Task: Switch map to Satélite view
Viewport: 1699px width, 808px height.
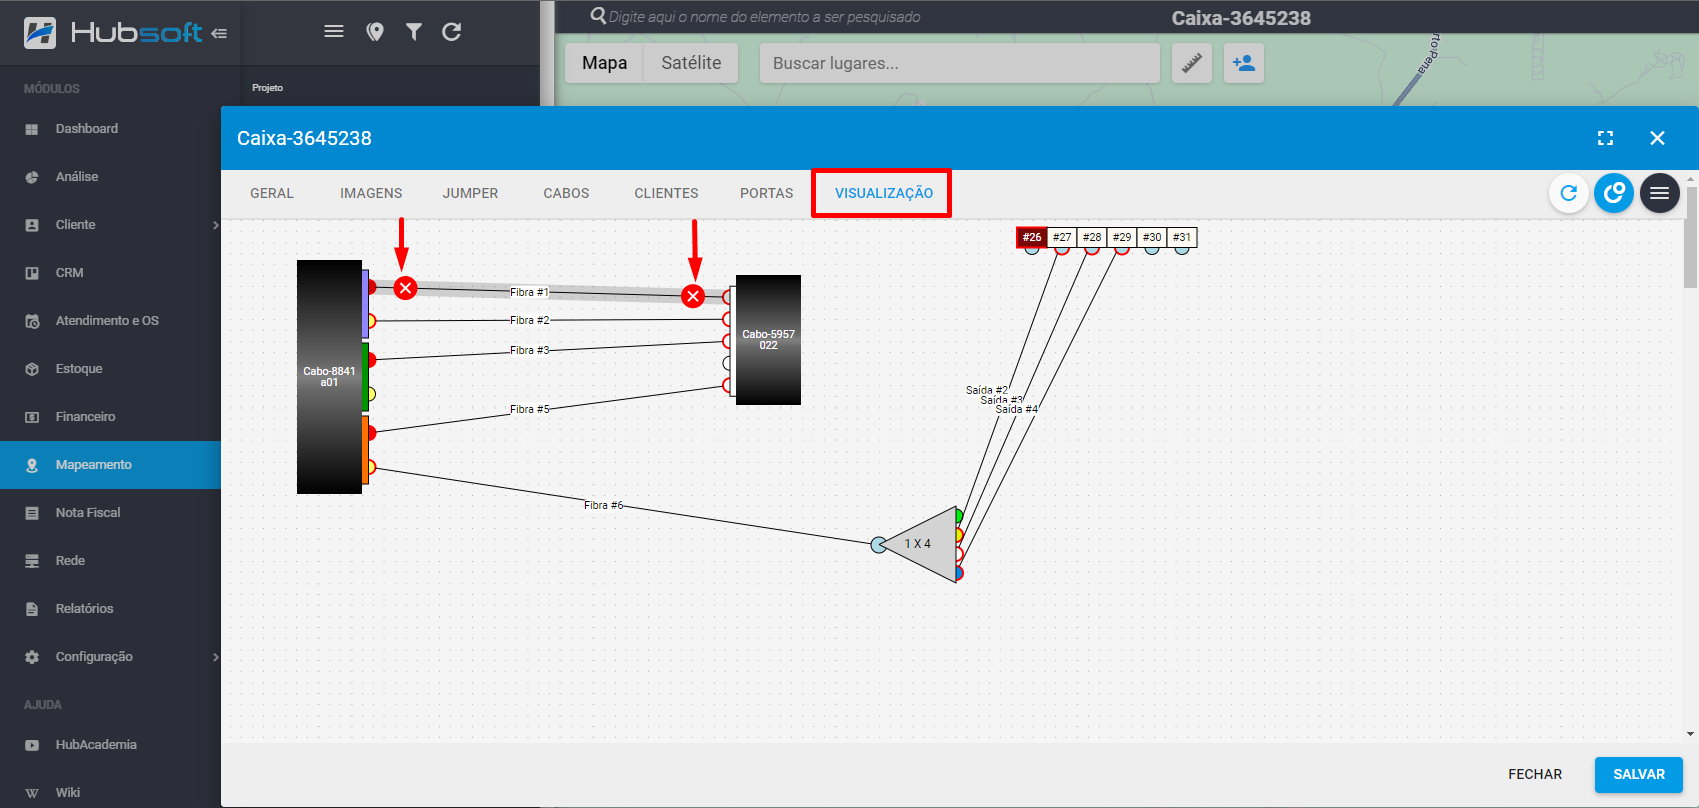Action: coord(691,63)
